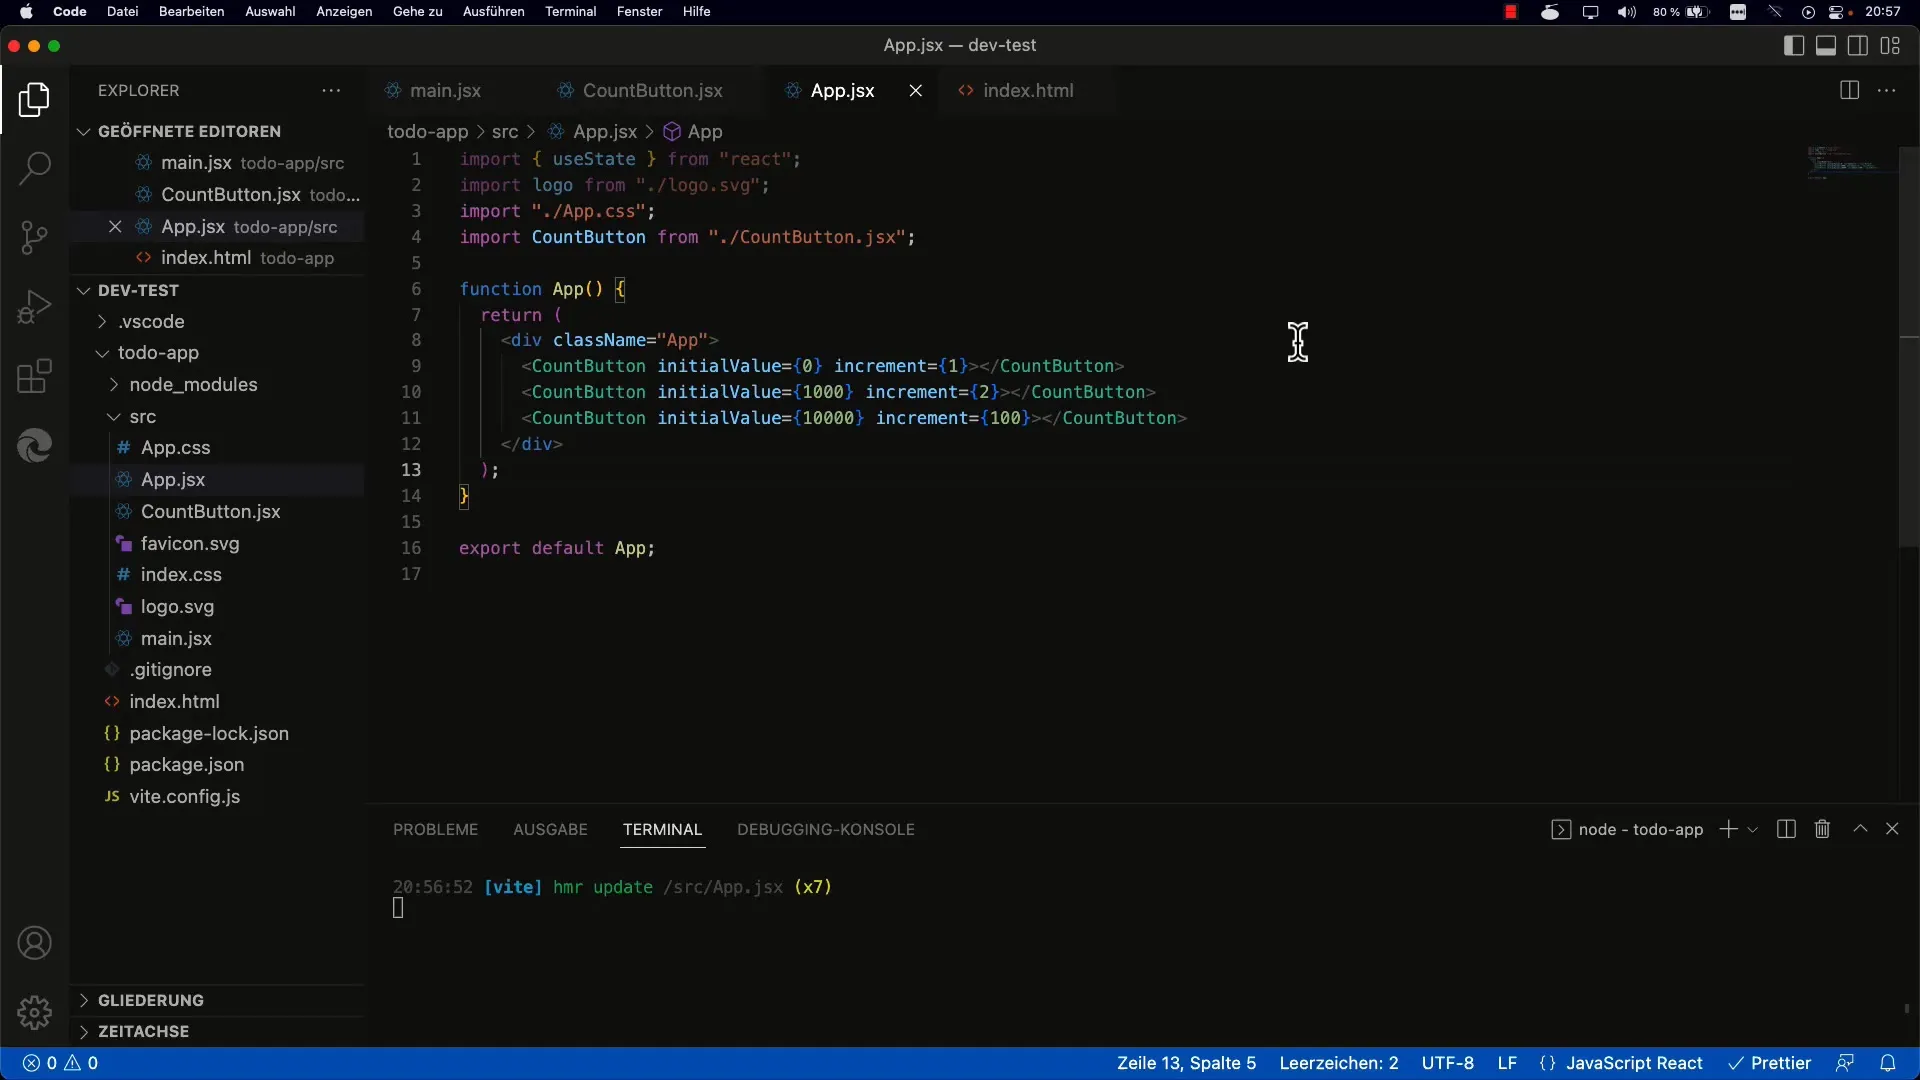
Task: Open the Terminal menu in menu bar
Action: point(570,12)
